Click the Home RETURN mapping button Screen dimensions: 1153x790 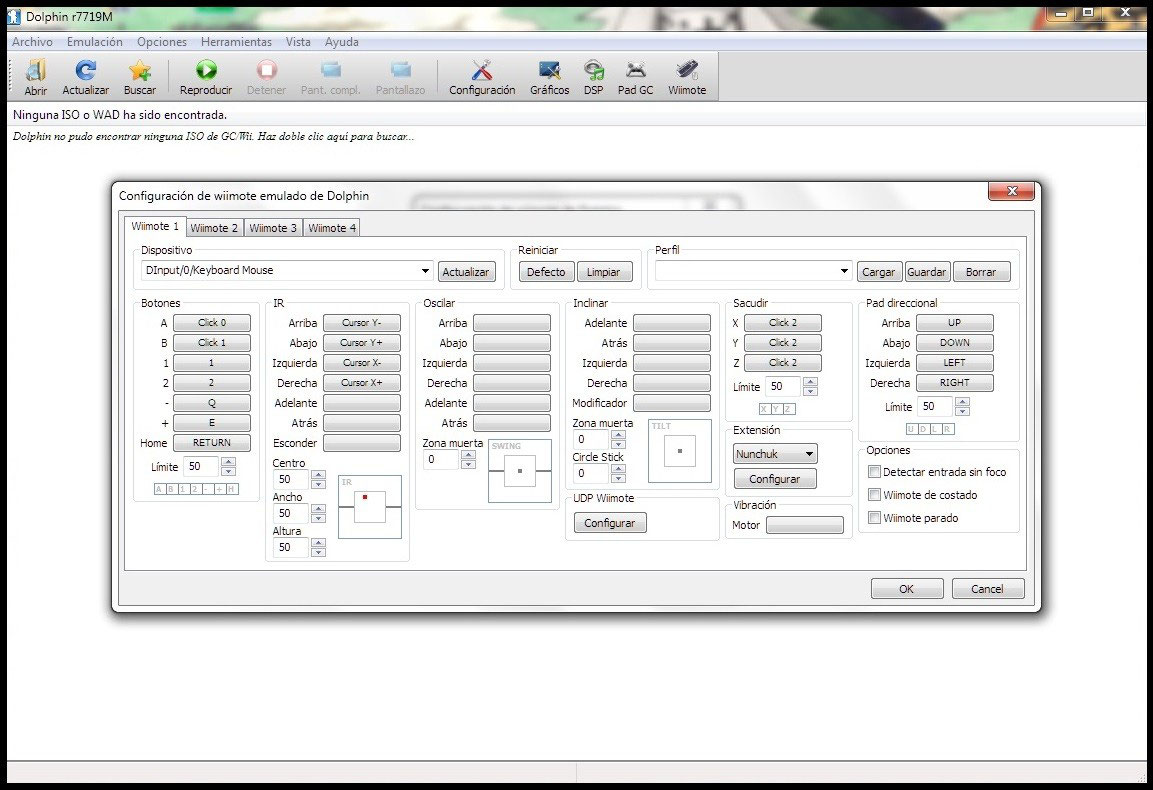click(x=212, y=443)
